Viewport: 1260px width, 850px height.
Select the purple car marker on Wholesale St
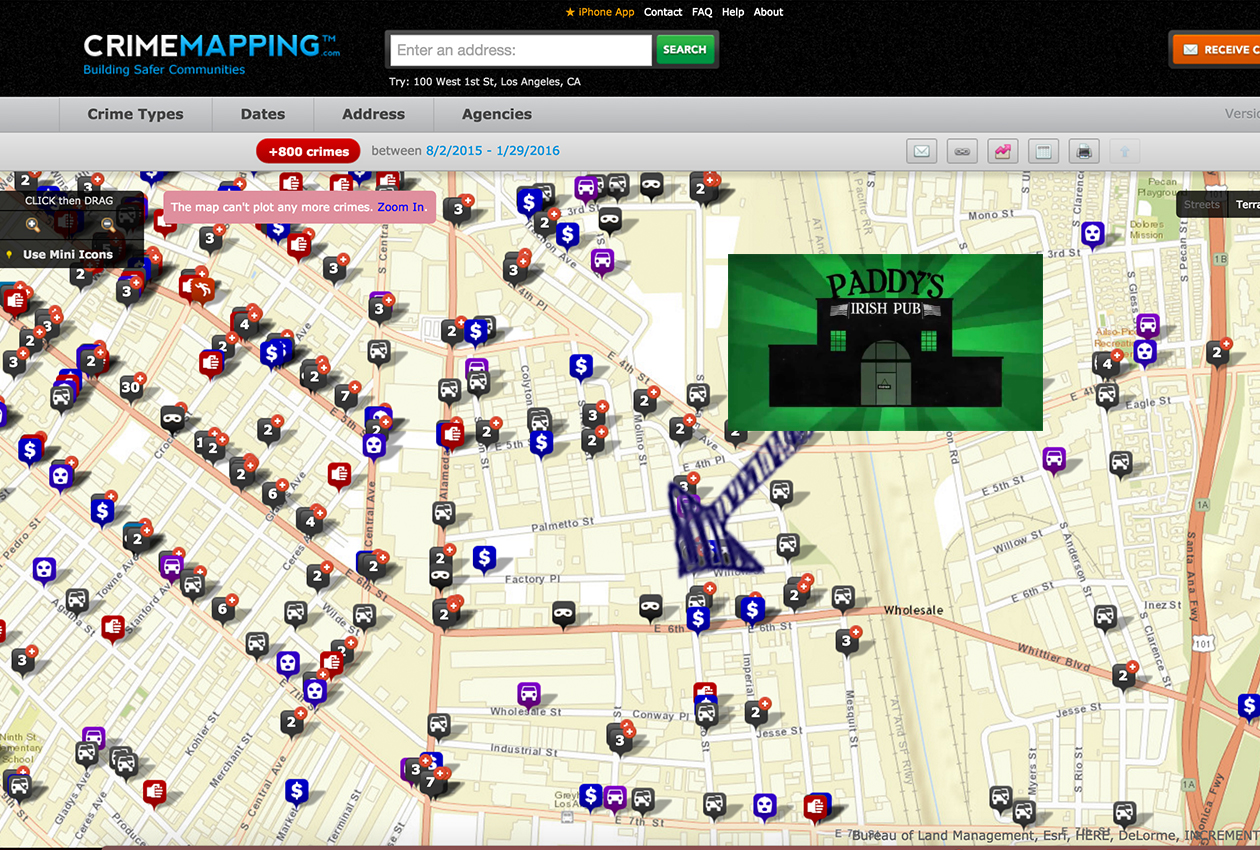(x=529, y=693)
